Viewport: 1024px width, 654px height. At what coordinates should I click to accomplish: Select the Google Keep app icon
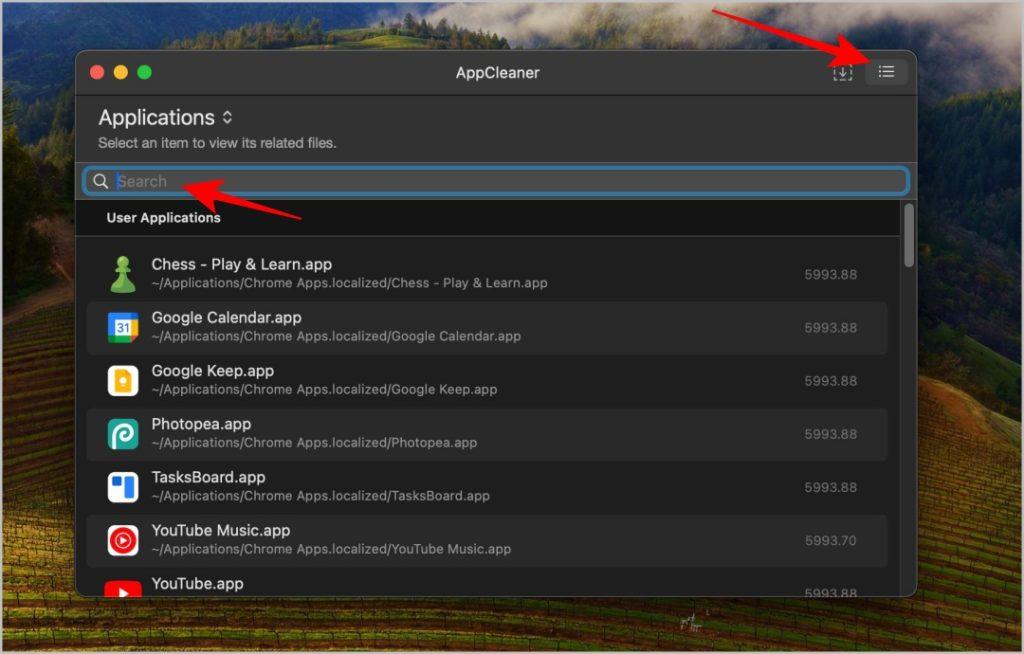tap(123, 381)
